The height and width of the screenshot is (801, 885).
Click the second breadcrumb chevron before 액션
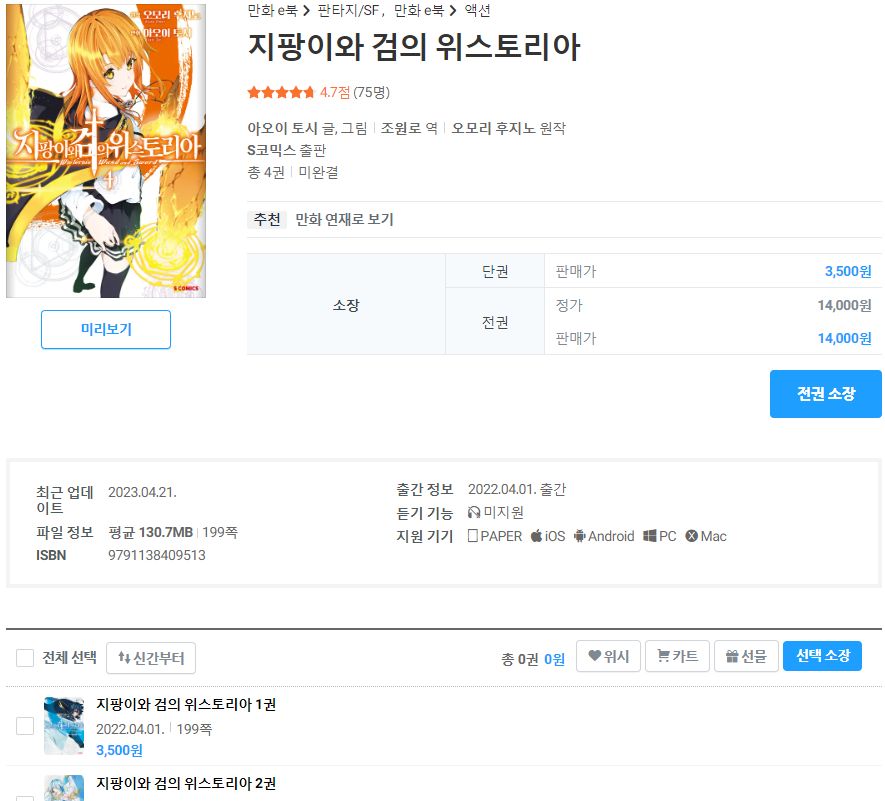[x=453, y=10]
